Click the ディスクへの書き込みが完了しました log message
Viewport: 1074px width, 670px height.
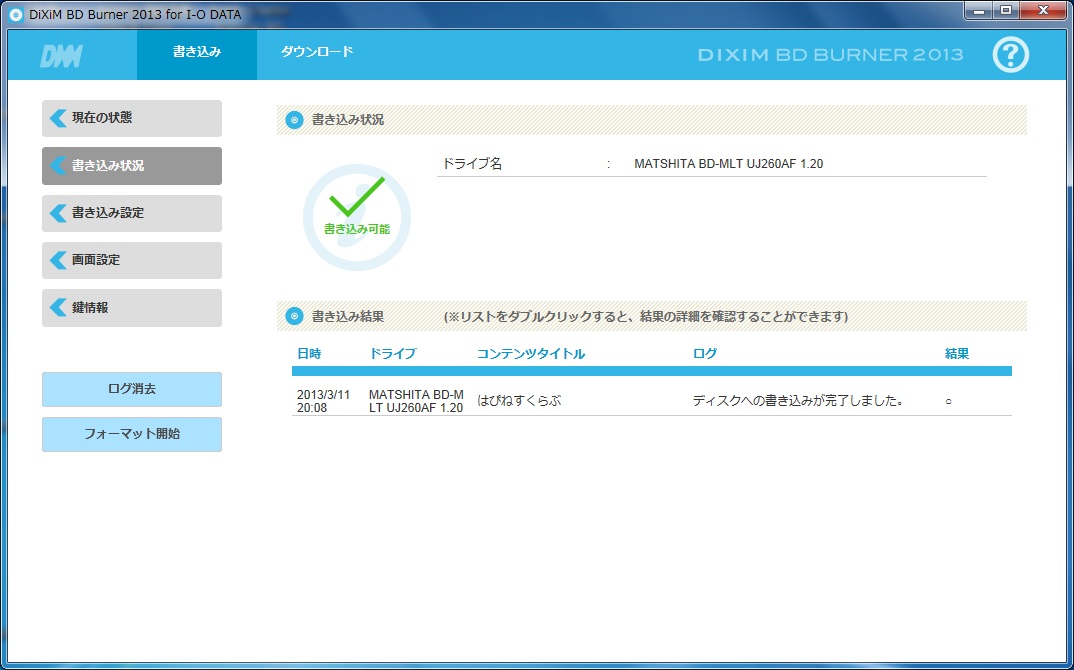(x=798, y=401)
